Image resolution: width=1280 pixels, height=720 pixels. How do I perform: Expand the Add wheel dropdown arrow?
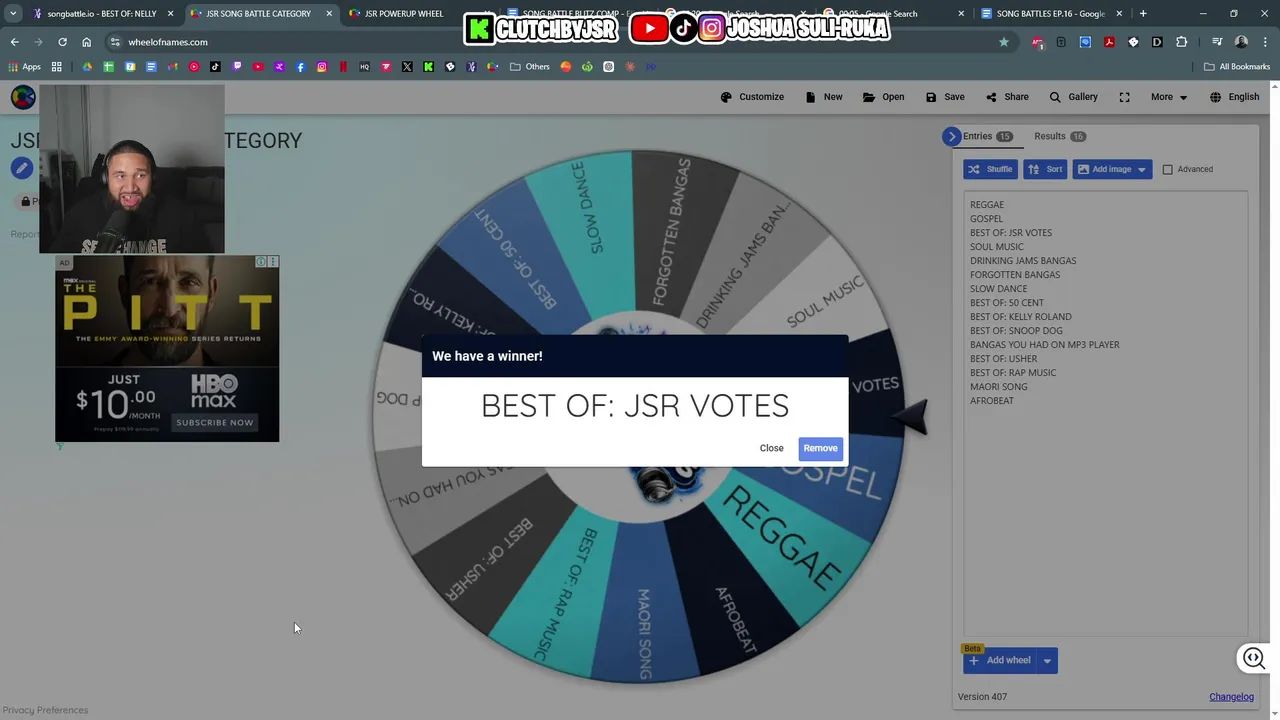(x=1047, y=660)
